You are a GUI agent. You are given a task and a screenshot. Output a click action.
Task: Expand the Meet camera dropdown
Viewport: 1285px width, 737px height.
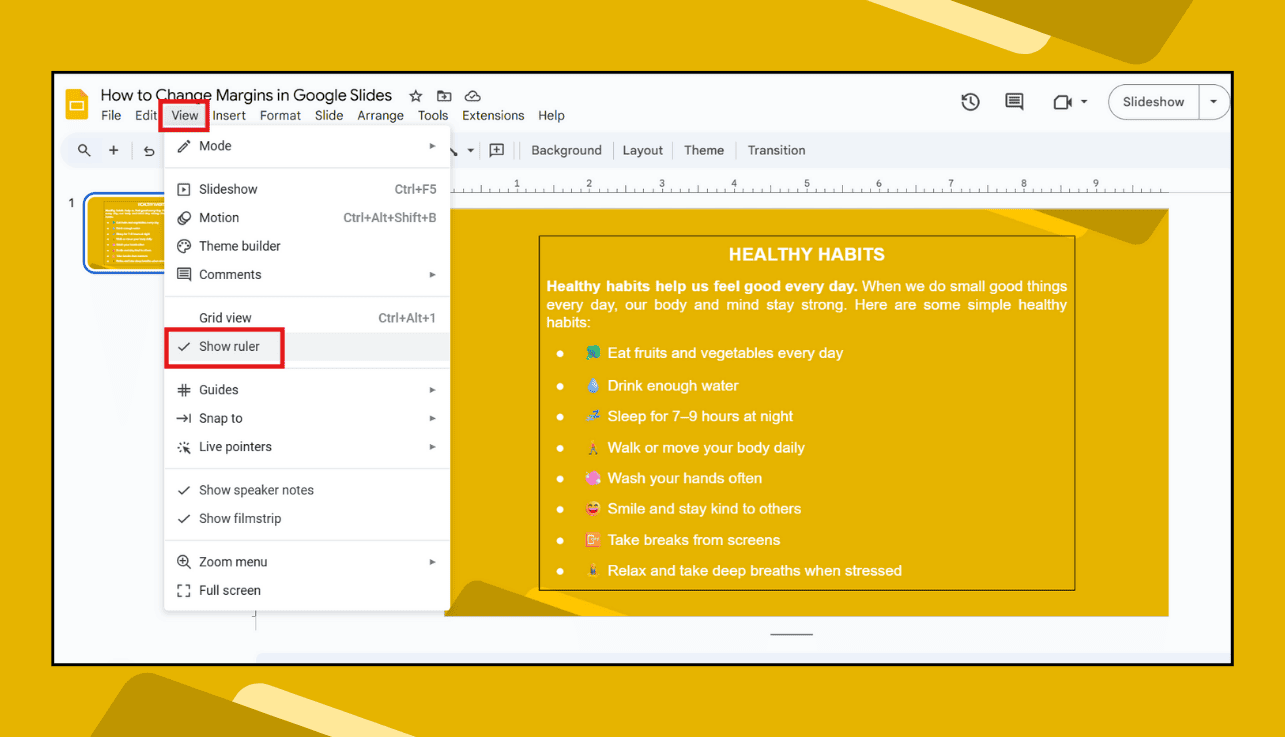click(1082, 101)
